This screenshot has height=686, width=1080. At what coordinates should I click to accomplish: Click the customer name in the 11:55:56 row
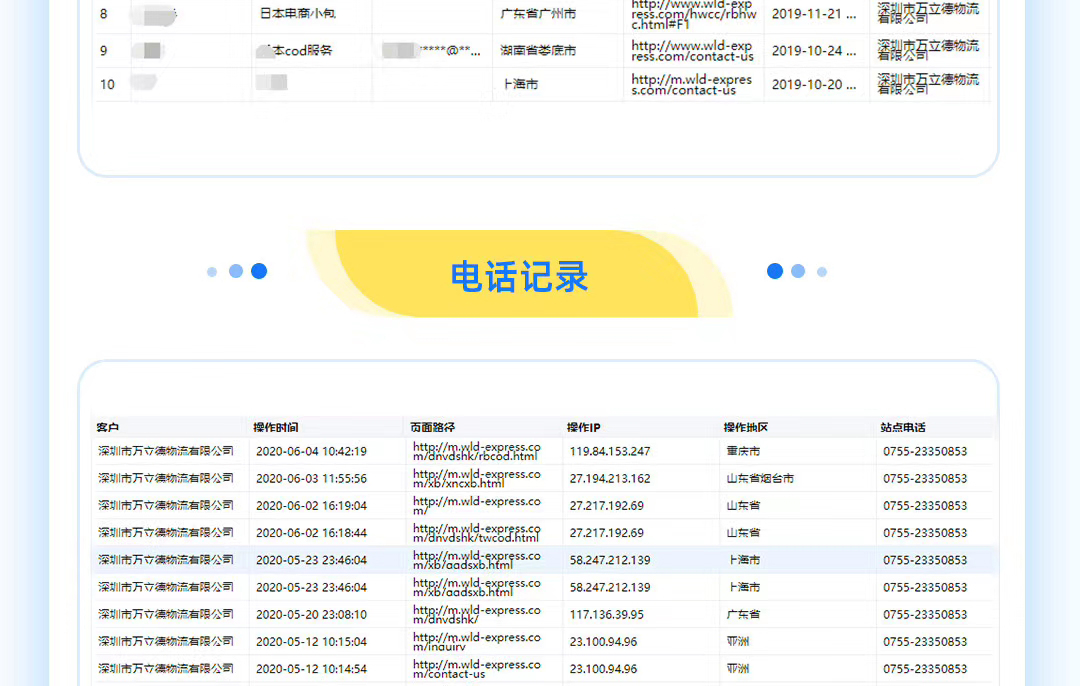point(165,478)
